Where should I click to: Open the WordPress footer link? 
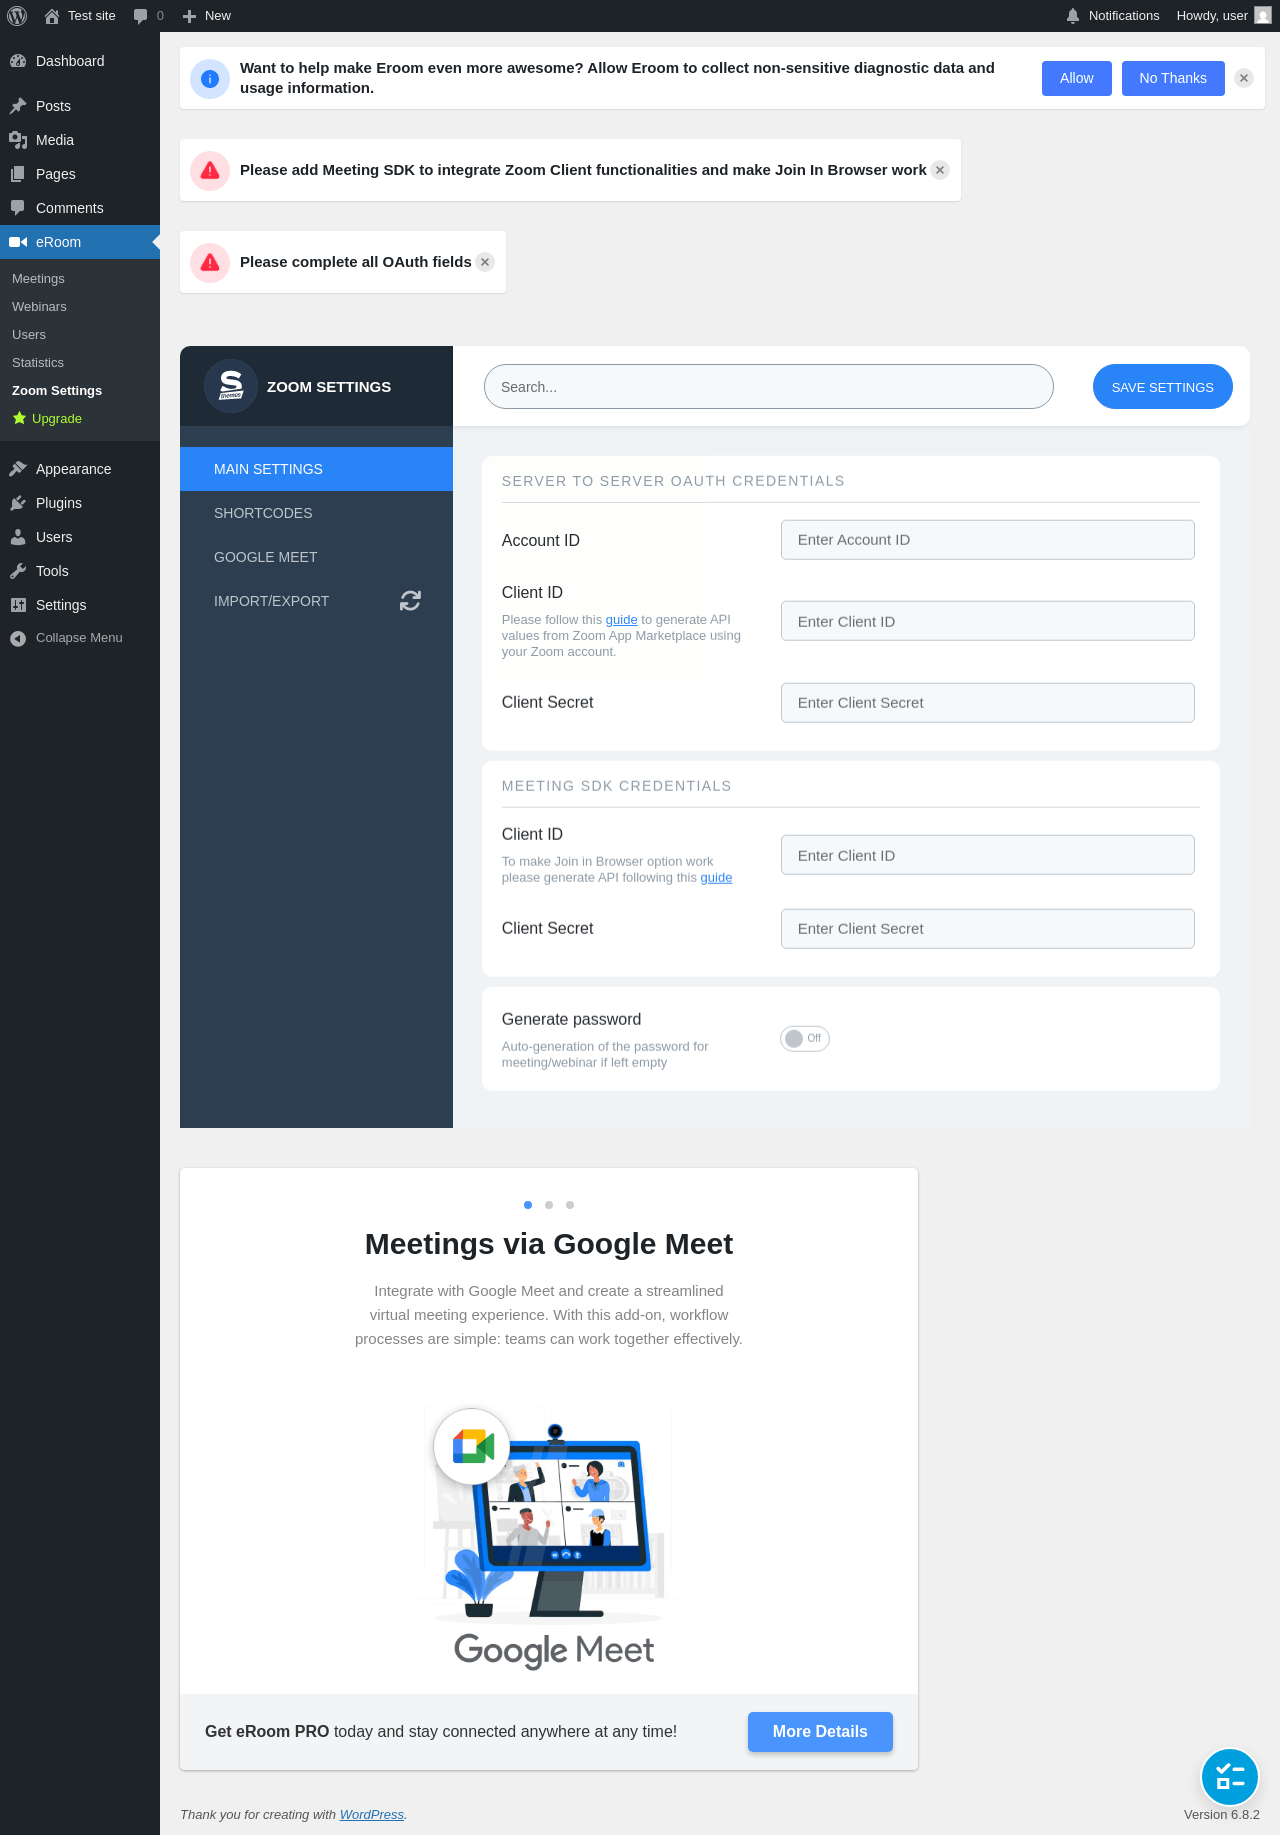click(x=372, y=1815)
